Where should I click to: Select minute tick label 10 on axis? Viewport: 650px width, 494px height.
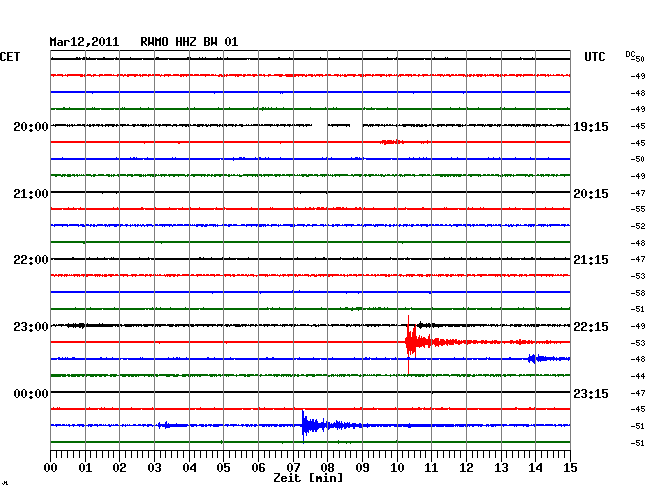coord(397,468)
